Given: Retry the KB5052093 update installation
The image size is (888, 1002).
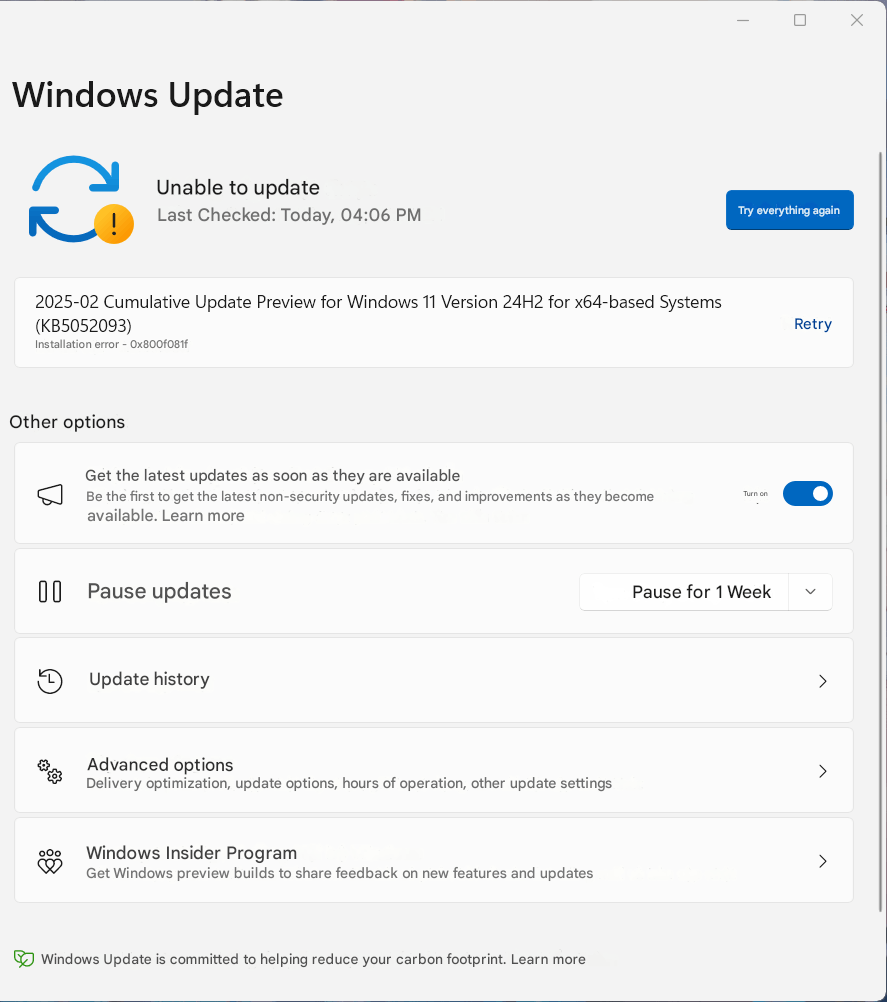Looking at the screenshot, I should (813, 324).
